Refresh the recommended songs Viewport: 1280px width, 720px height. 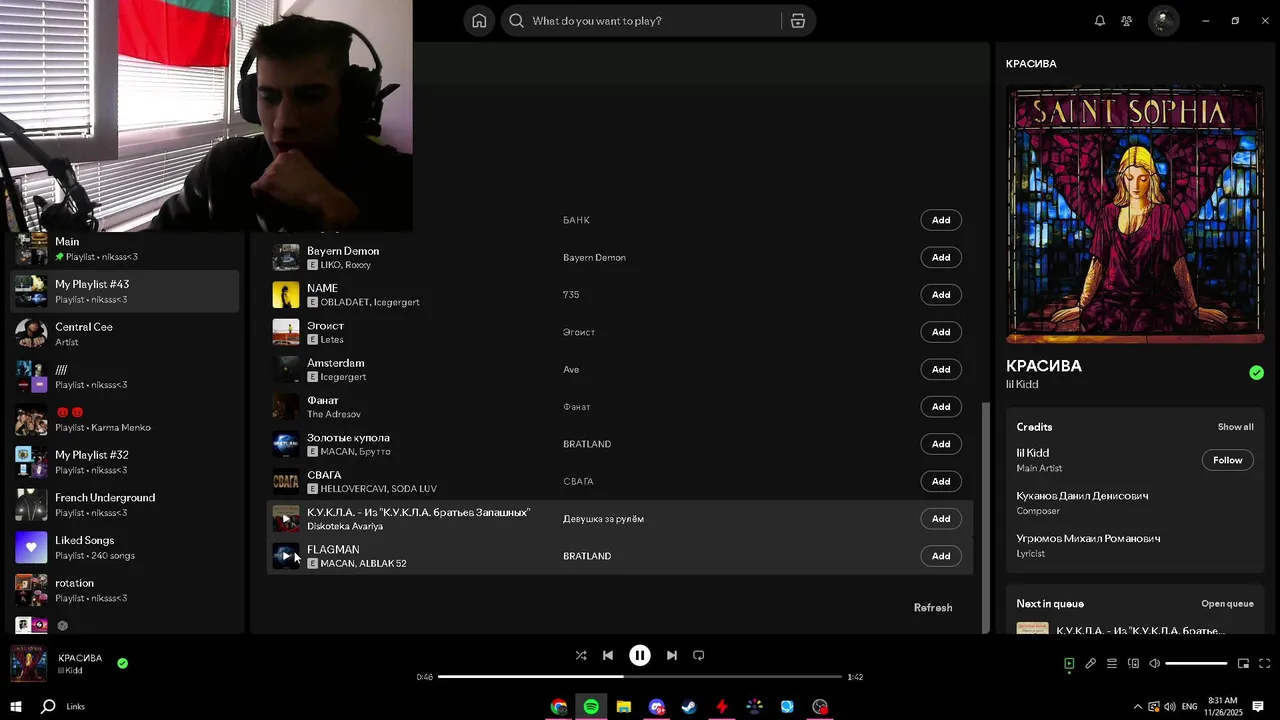pos(933,608)
